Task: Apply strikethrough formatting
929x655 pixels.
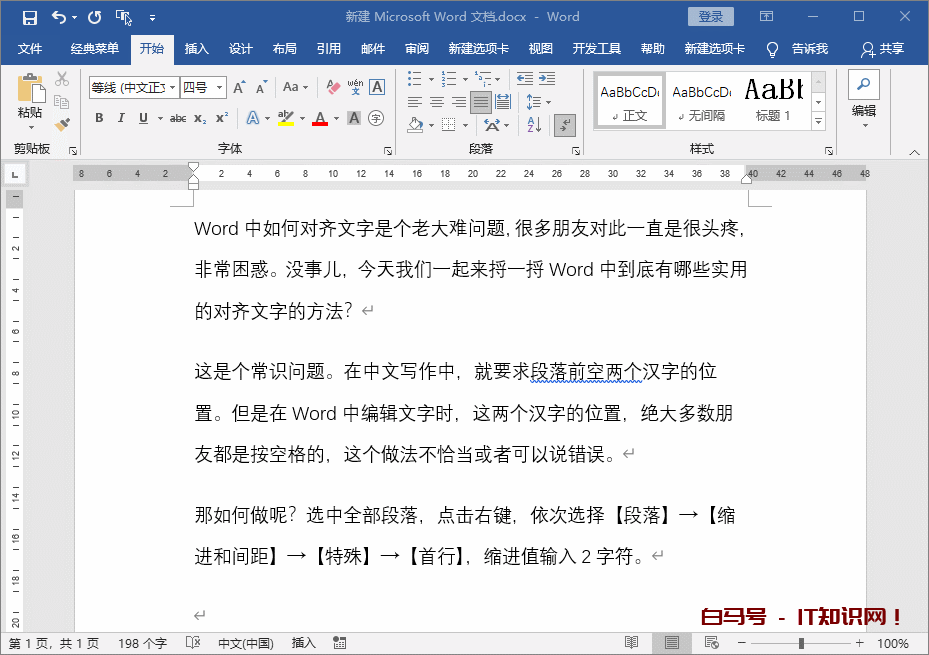Action: 180,116
